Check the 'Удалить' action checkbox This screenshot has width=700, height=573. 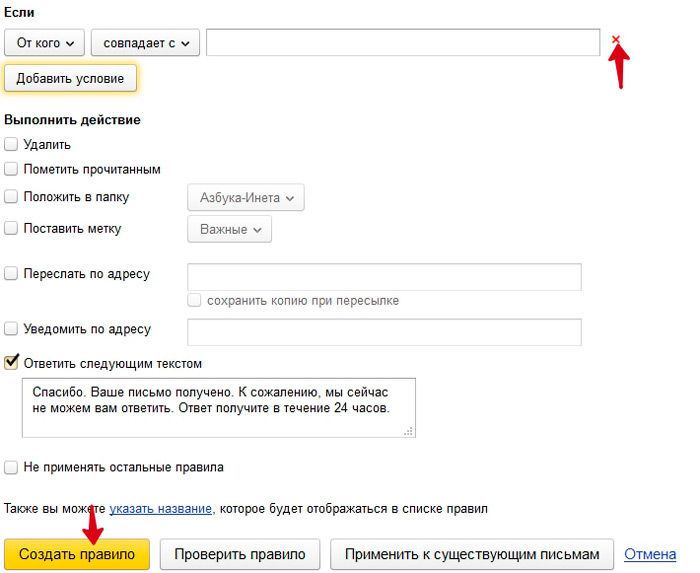[x=11, y=144]
